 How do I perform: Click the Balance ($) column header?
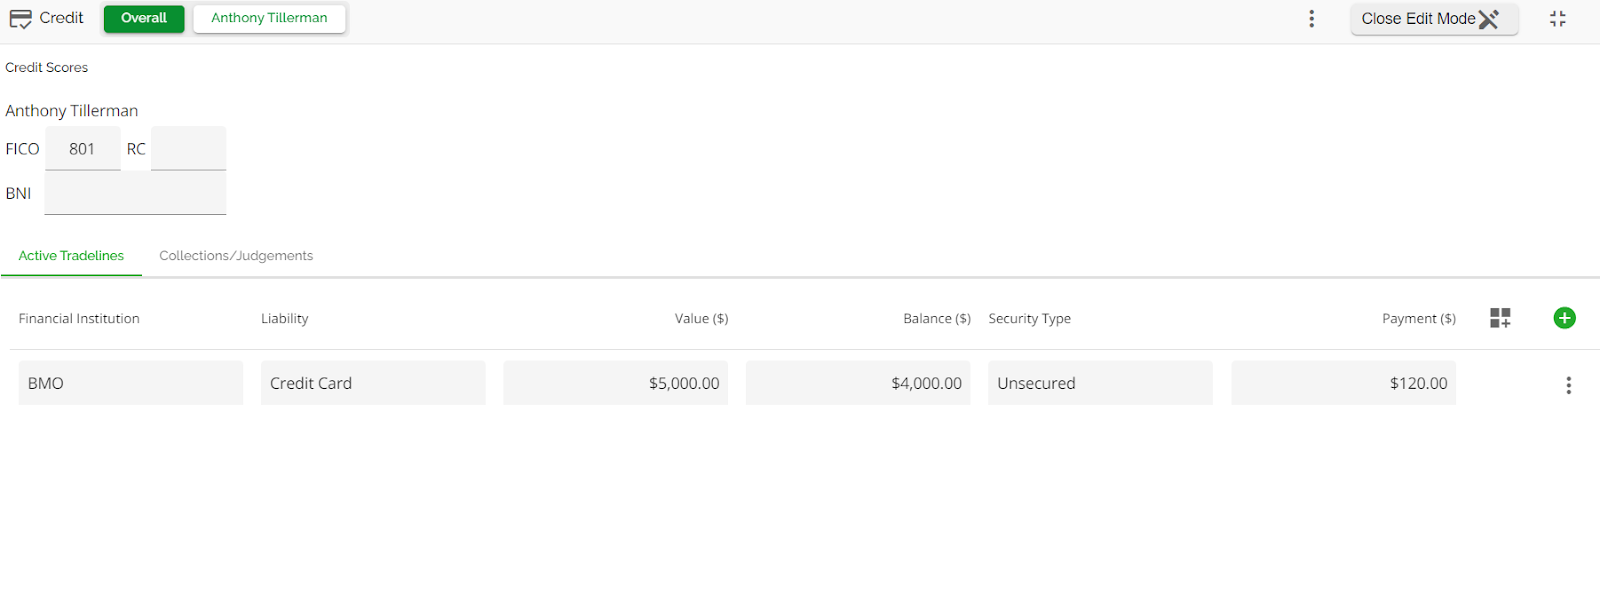(x=937, y=318)
